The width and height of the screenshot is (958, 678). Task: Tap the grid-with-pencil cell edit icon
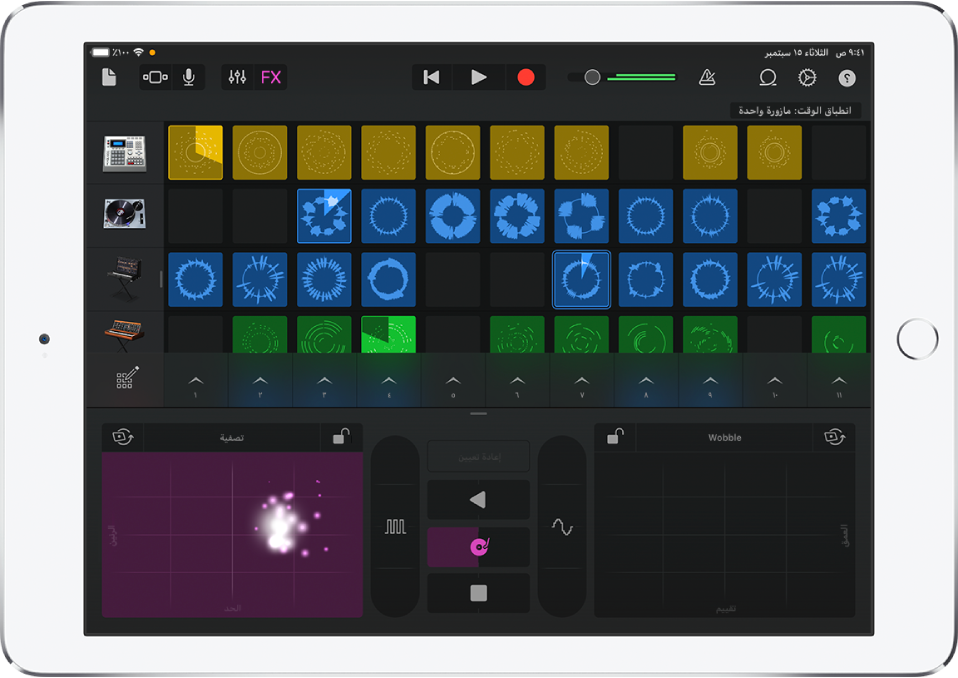coord(125,380)
